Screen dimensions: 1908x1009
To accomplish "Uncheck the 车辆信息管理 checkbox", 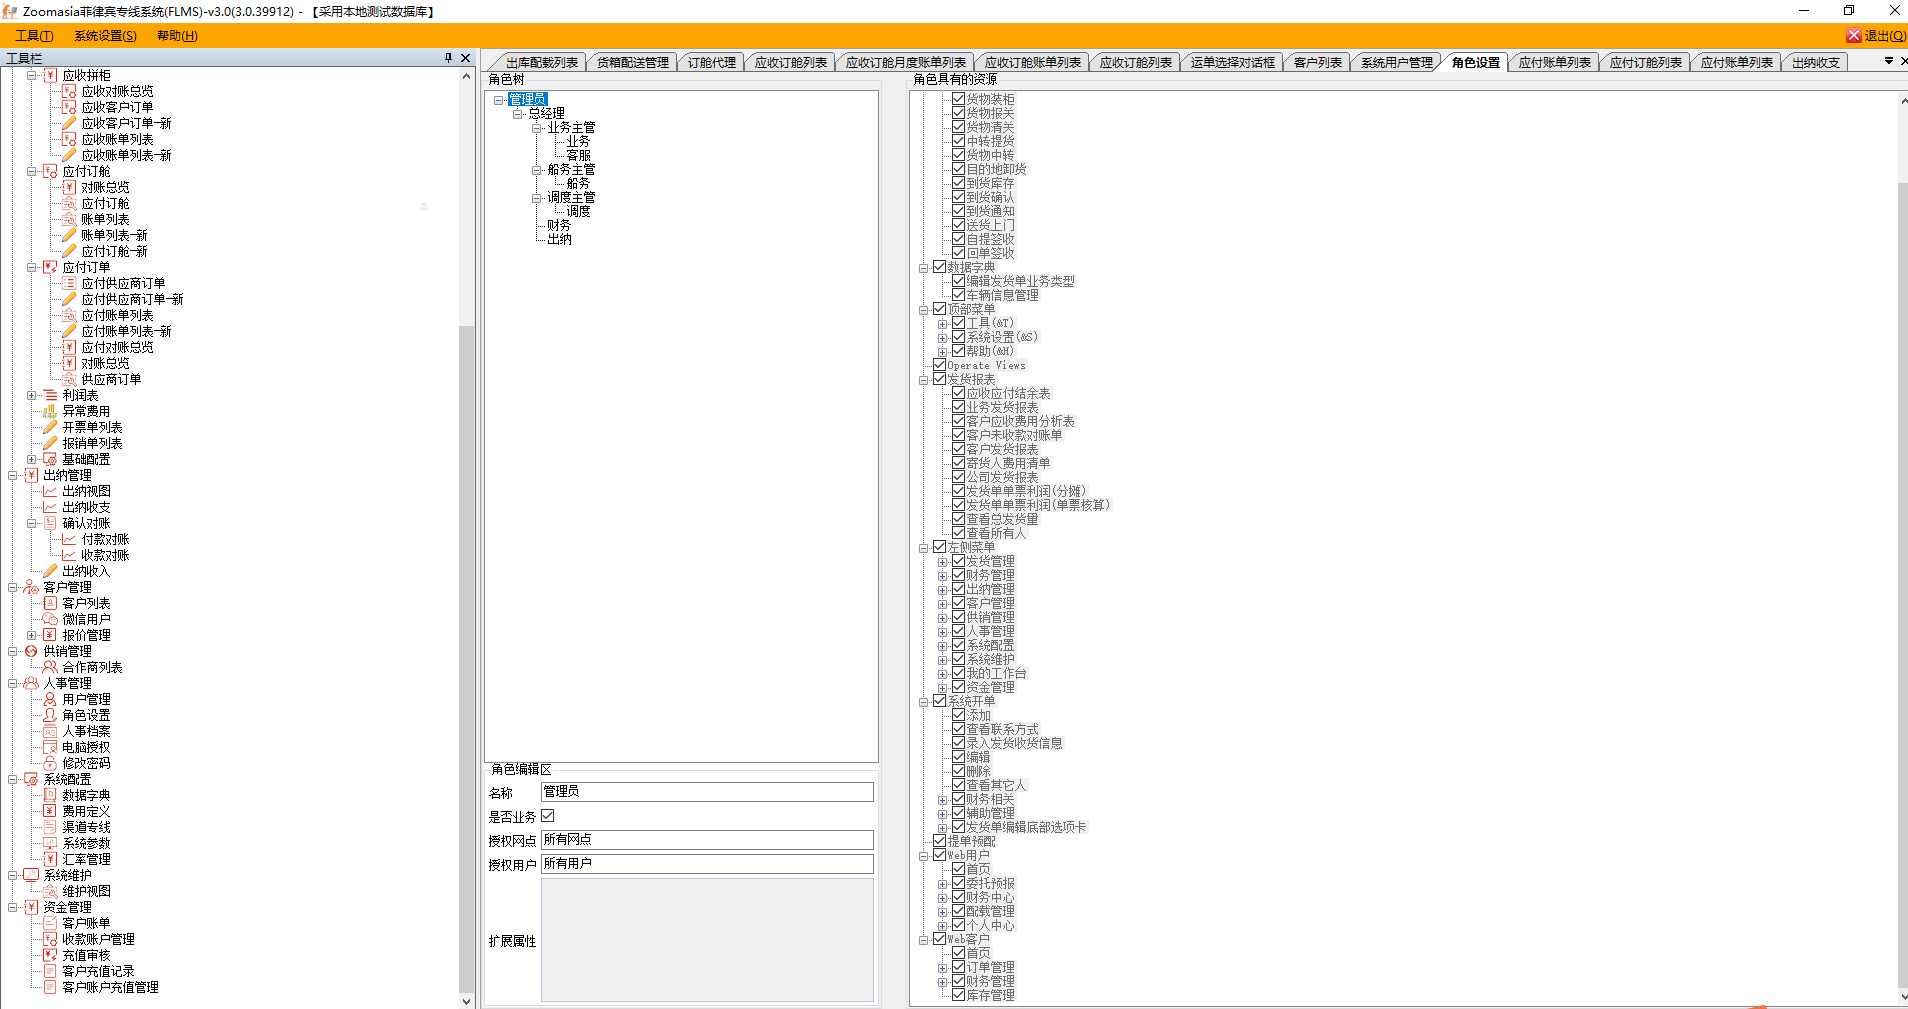I will tap(958, 295).
